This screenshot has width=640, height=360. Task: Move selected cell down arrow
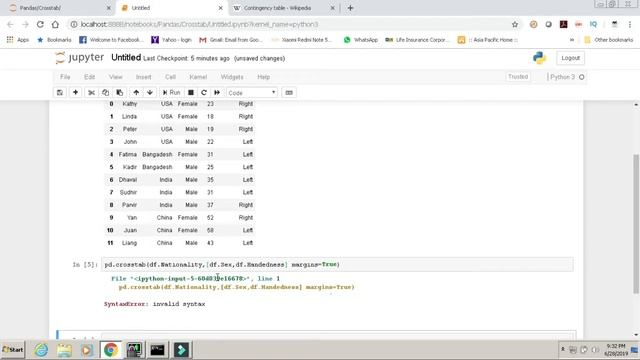tap(150, 93)
